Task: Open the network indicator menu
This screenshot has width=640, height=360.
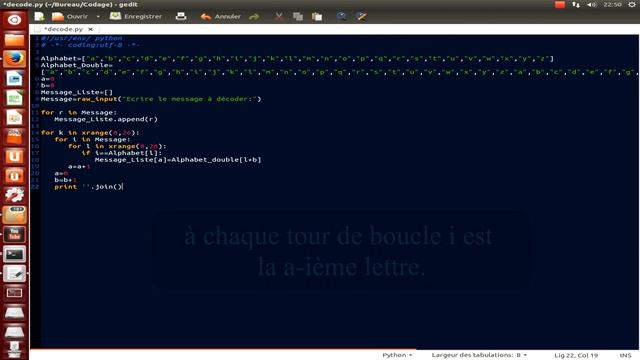Action: click(x=576, y=4)
